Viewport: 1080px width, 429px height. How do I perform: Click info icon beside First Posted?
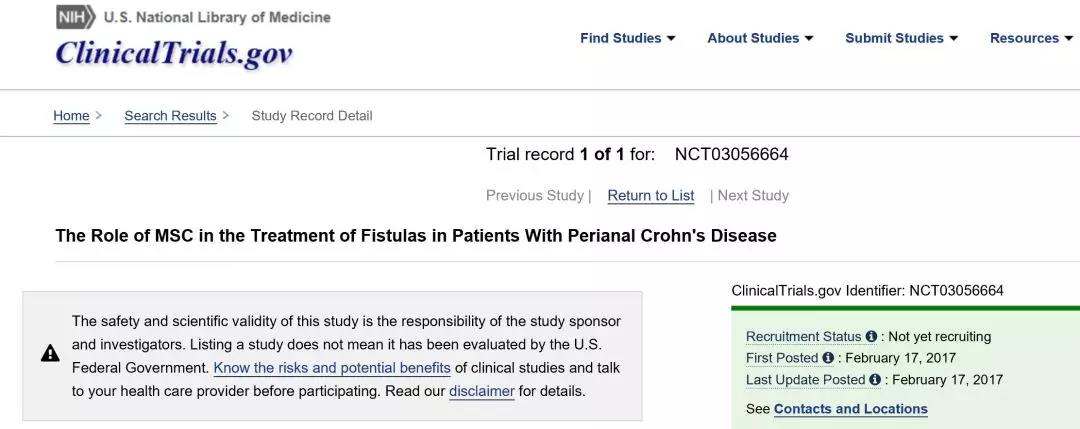pyautogui.click(x=828, y=358)
